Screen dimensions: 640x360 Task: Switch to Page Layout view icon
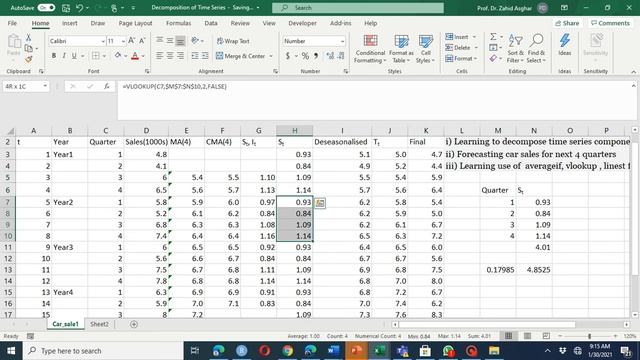(x=527, y=336)
